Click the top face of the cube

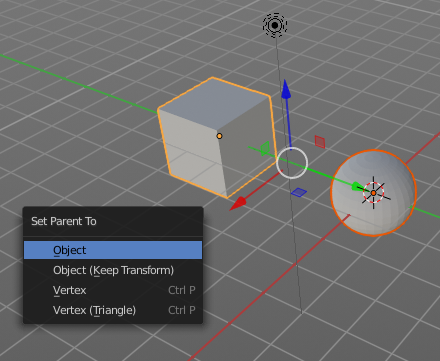click(215, 103)
